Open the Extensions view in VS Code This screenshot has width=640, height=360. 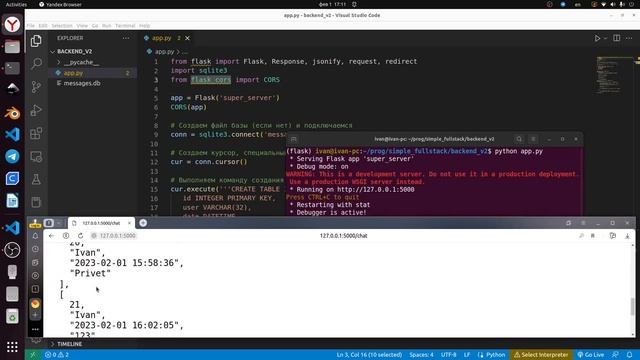36,133
